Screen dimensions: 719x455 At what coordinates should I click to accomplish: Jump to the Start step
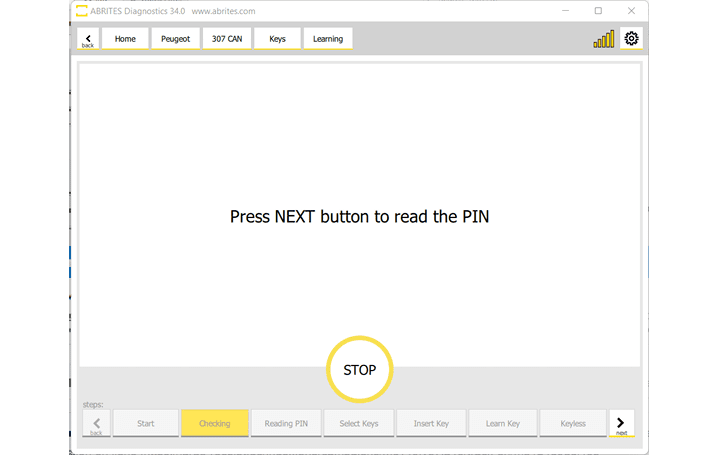(146, 423)
